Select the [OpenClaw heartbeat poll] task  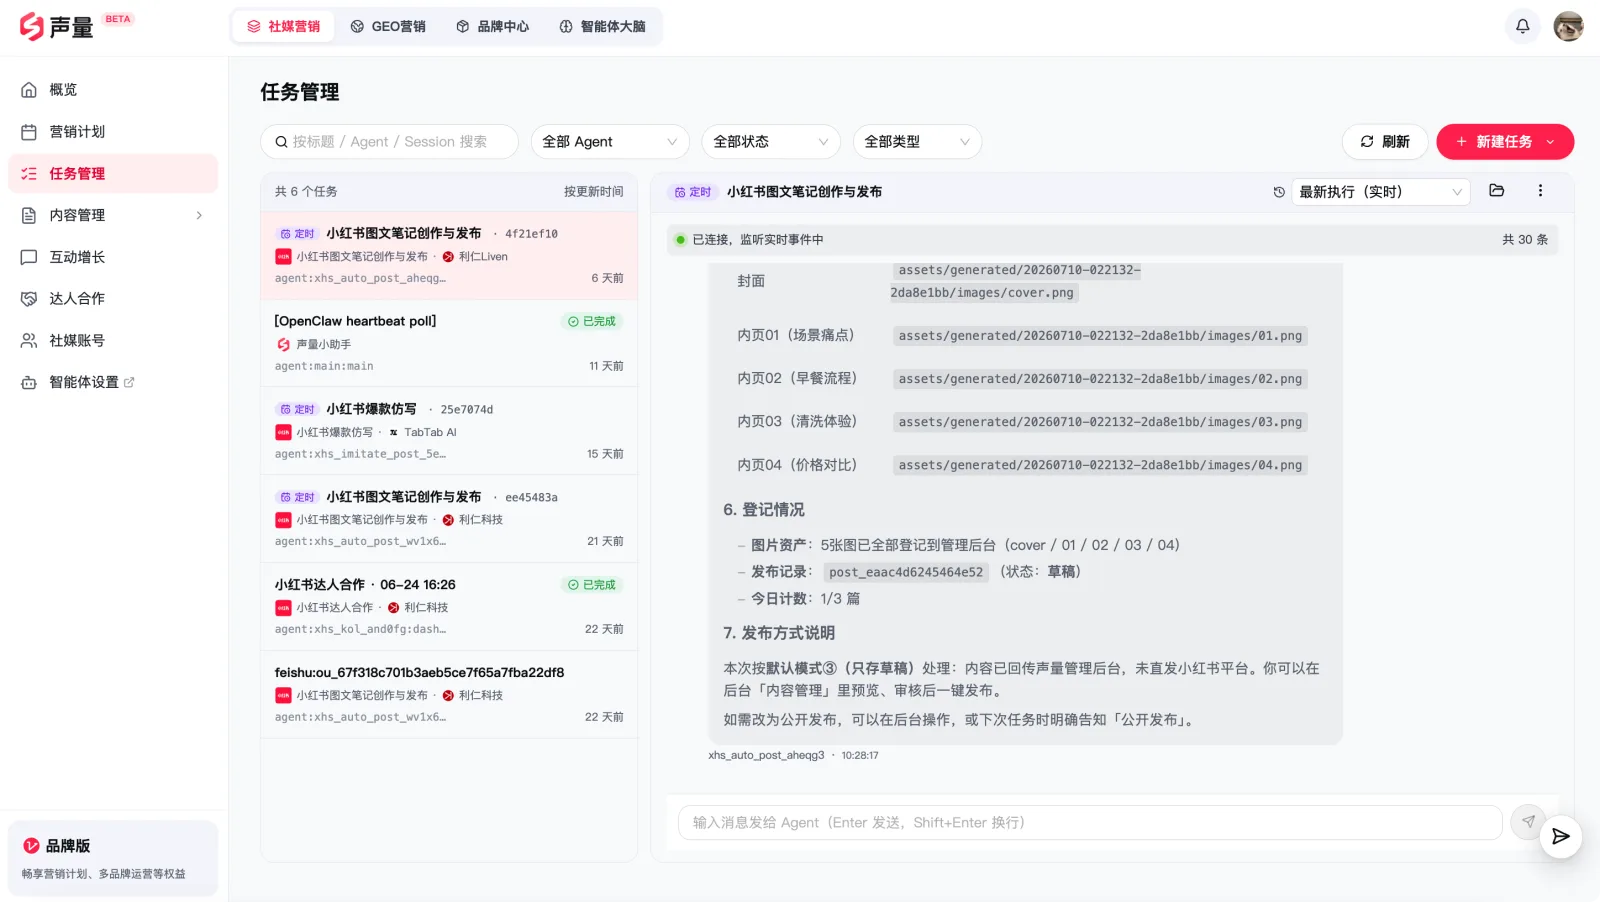point(449,344)
